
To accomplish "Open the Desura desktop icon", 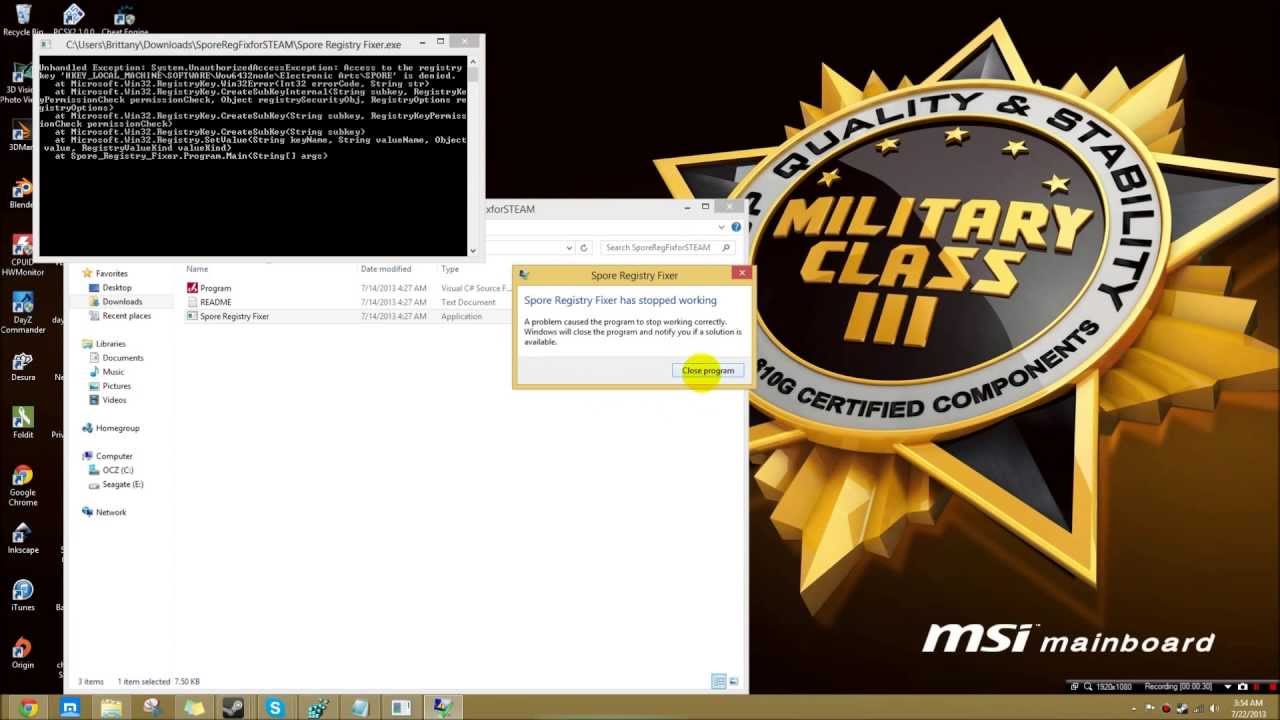I will [22, 365].
